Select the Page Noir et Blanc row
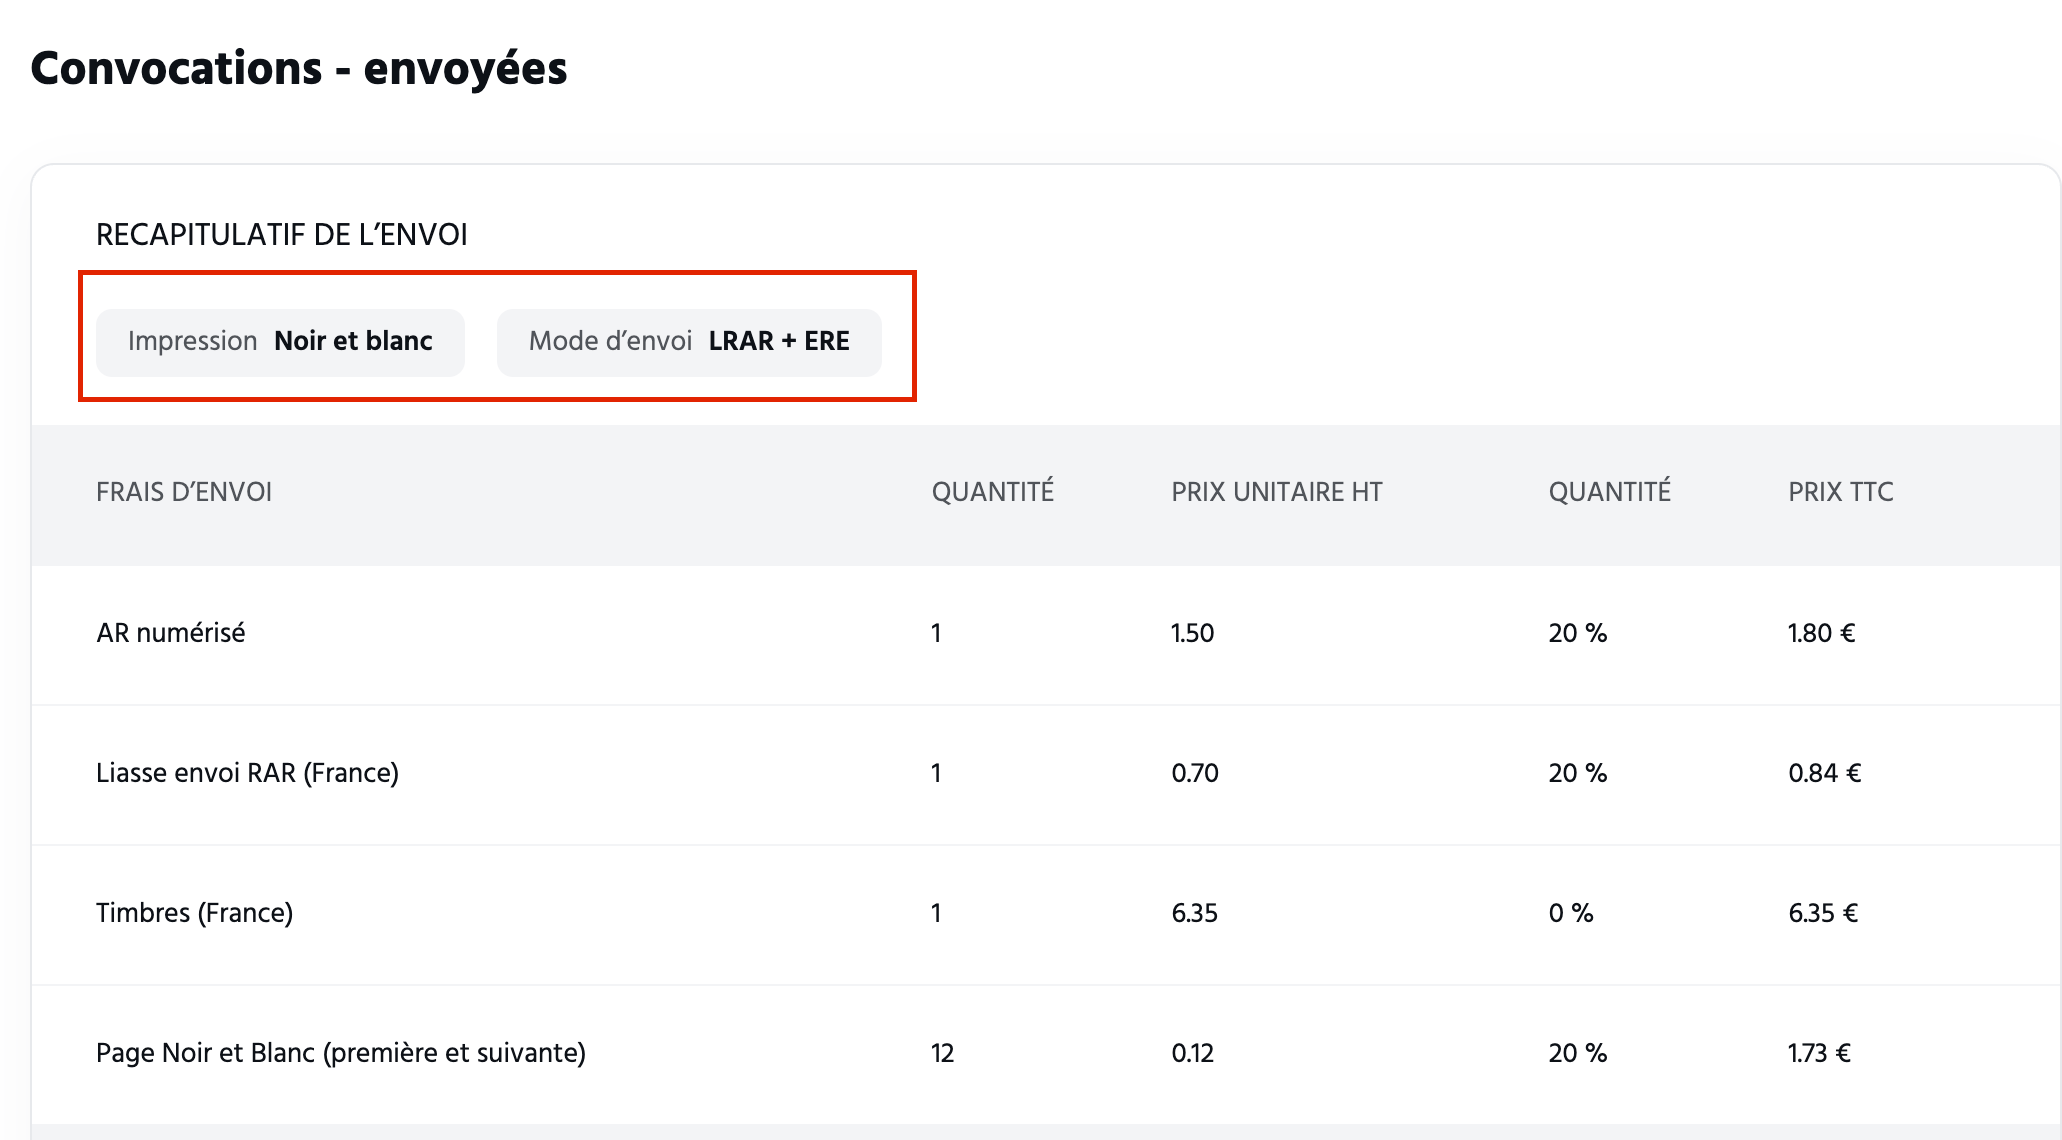 point(1046,1054)
